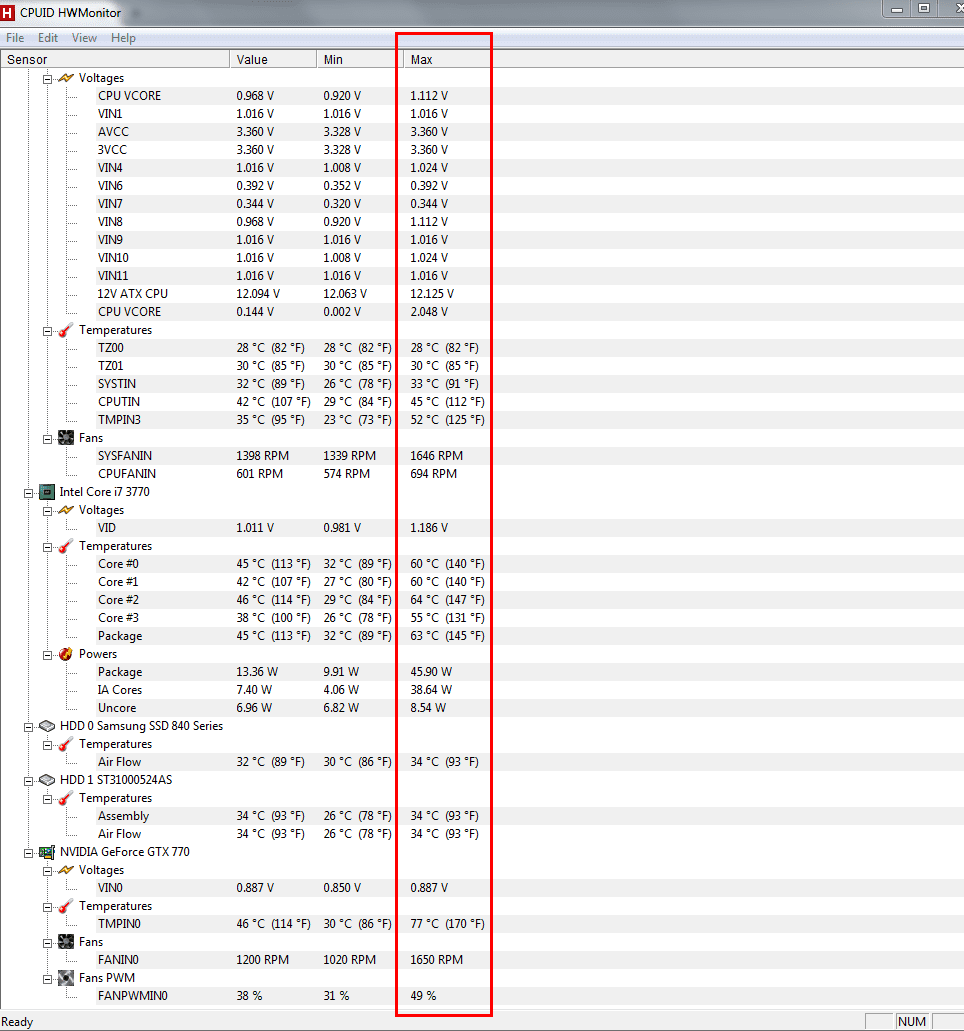Collapse the HDD 0 Samsung SSD node
This screenshot has height=1031, width=964.
[28, 727]
